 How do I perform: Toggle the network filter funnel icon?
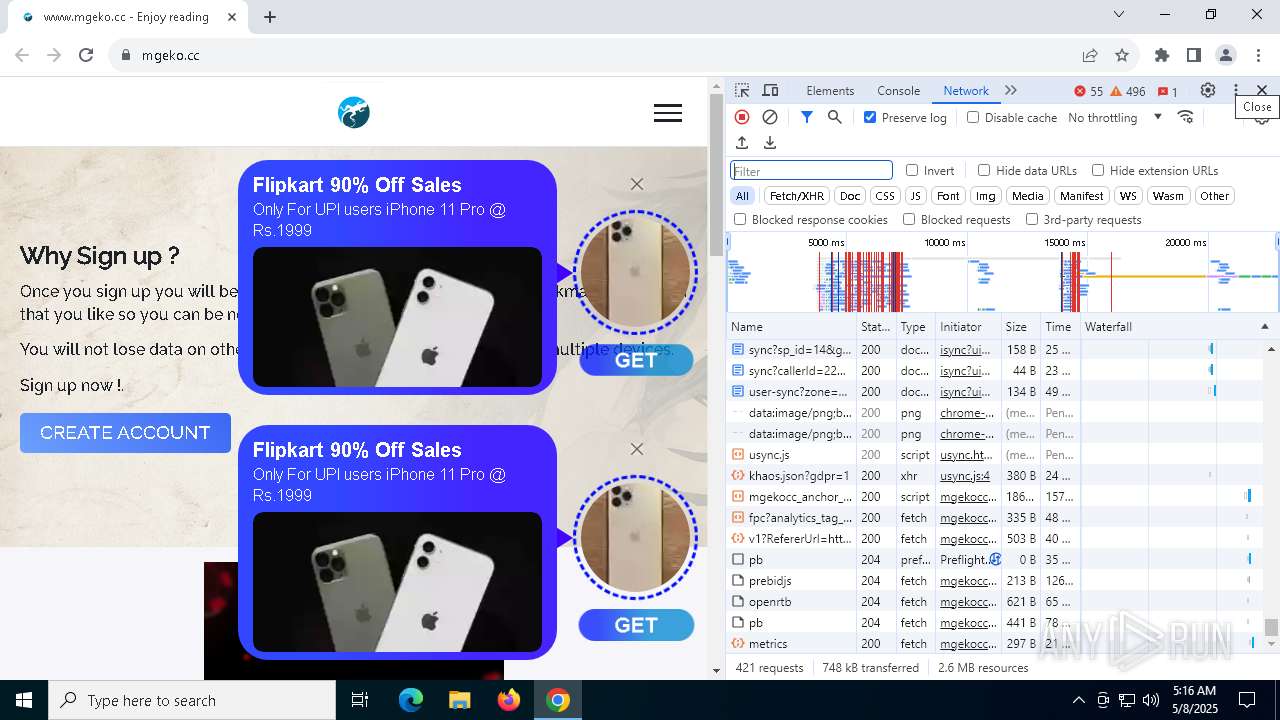coord(807,117)
